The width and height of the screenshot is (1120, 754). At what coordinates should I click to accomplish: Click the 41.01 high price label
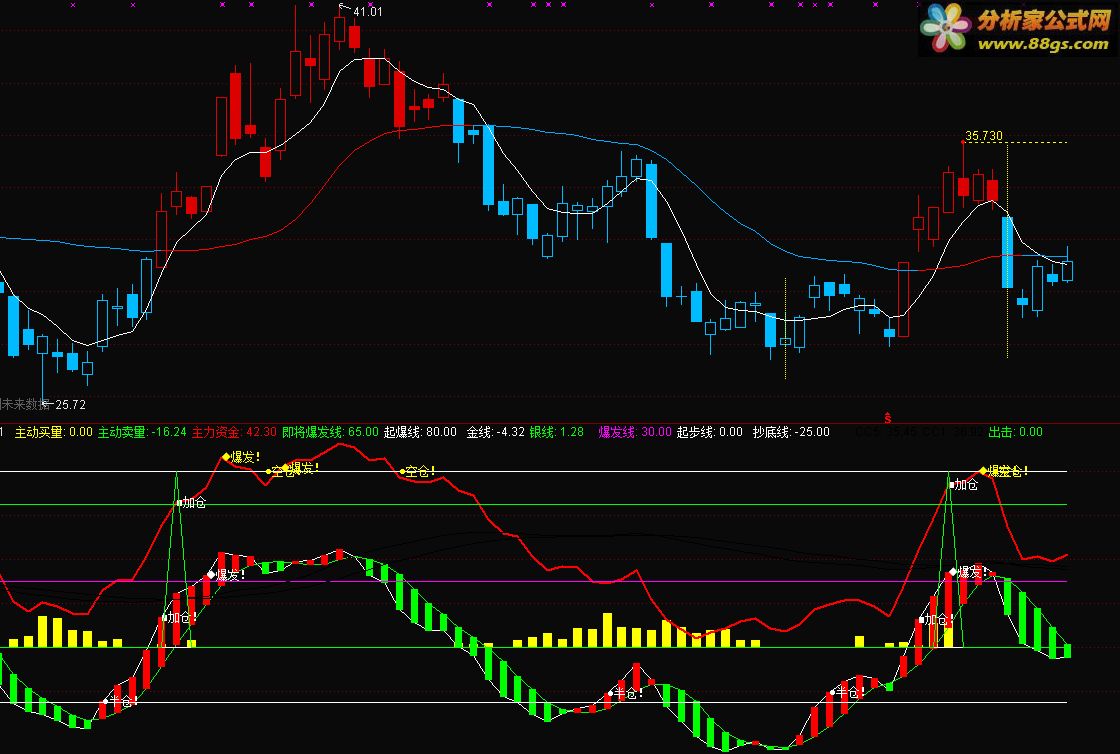(368, 12)
